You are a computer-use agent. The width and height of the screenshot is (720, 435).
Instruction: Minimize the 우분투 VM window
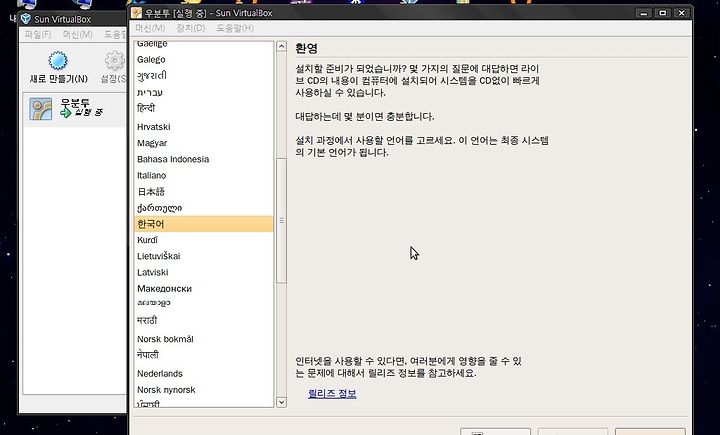coord(644,13)
